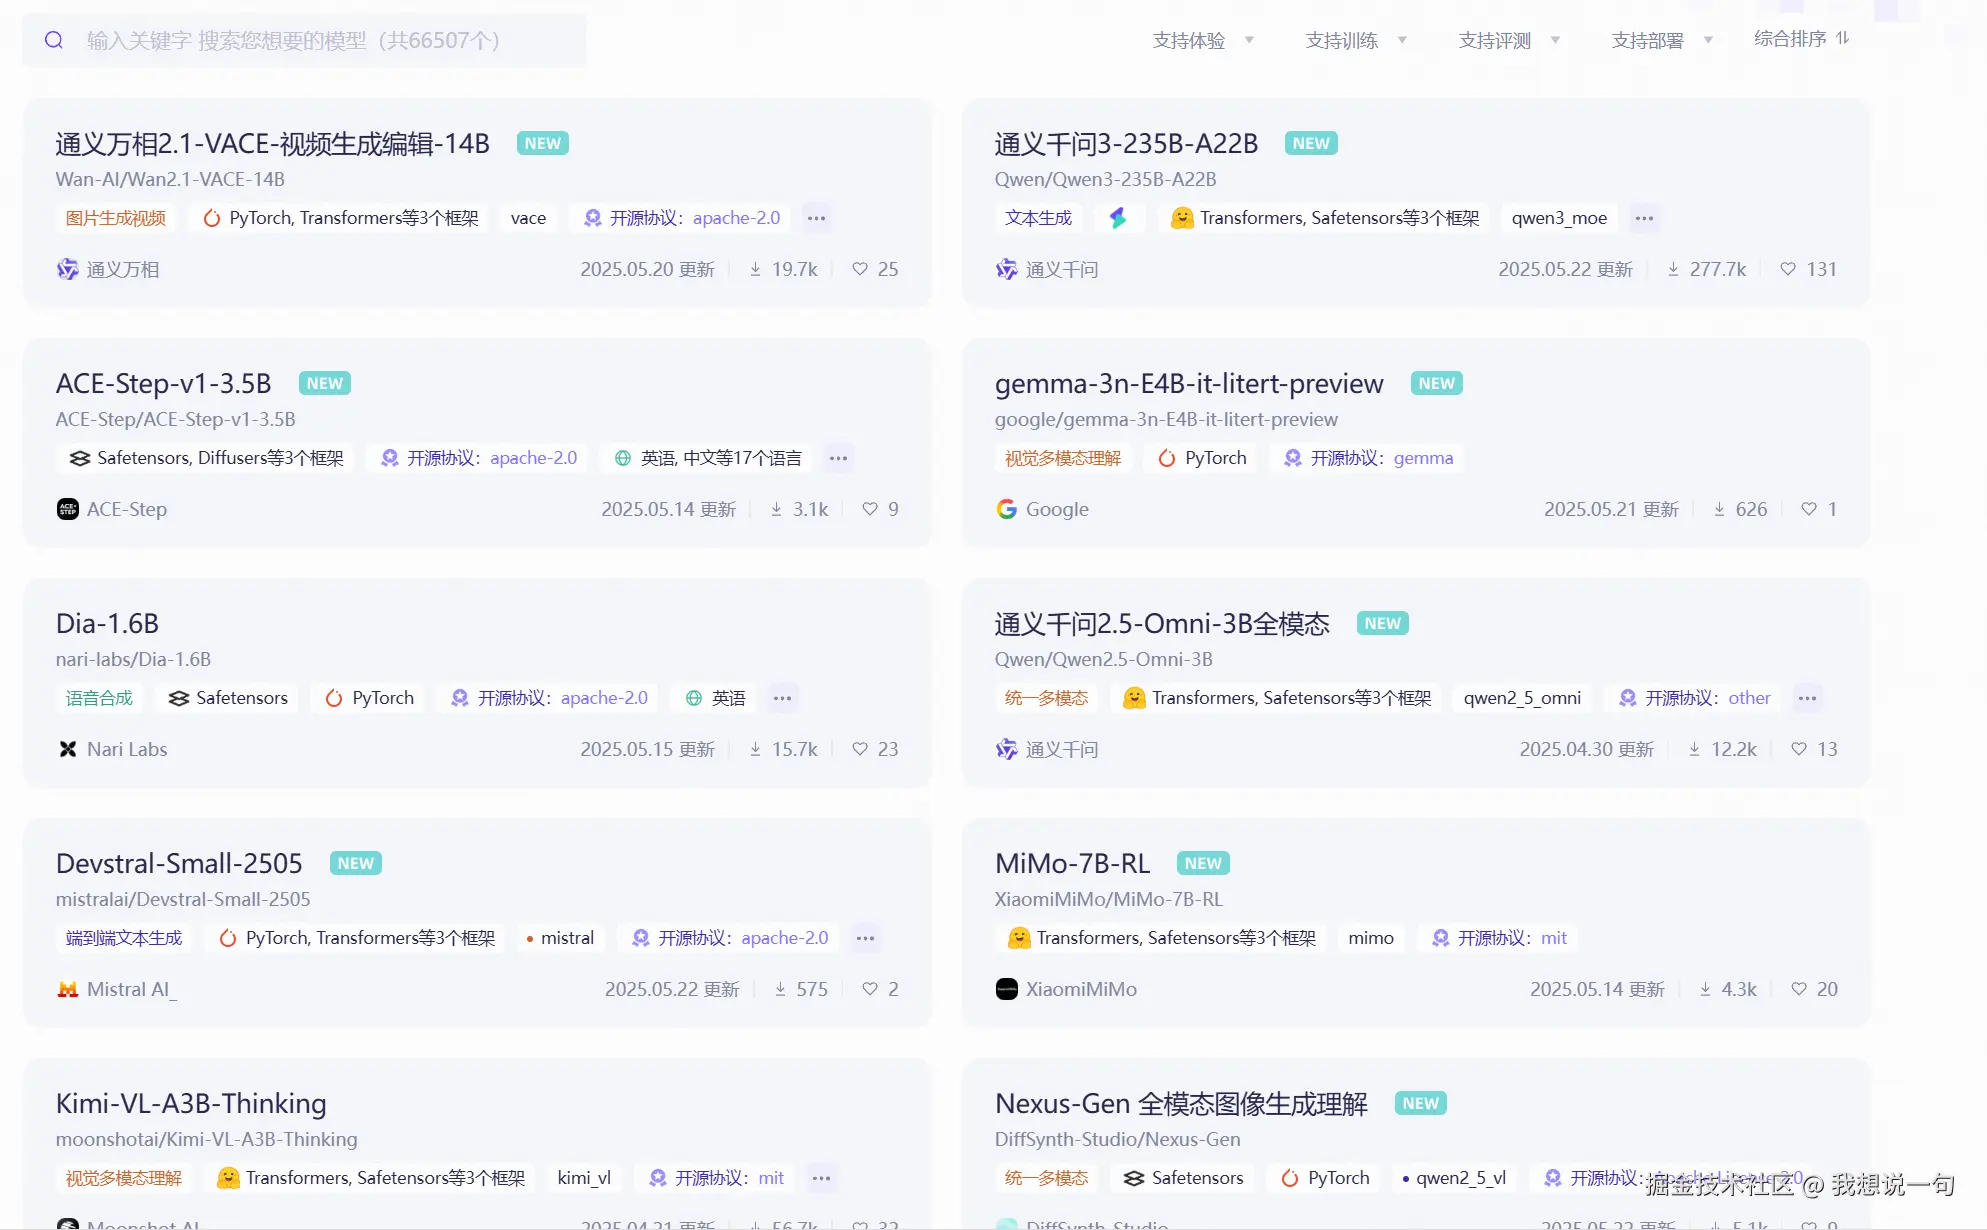Screen dimensions: 1987x1230
Task: Click the lightning bolt tag on Qwen3-235B-A22B
Action: pyautogui.click(x=1118, y=218)
